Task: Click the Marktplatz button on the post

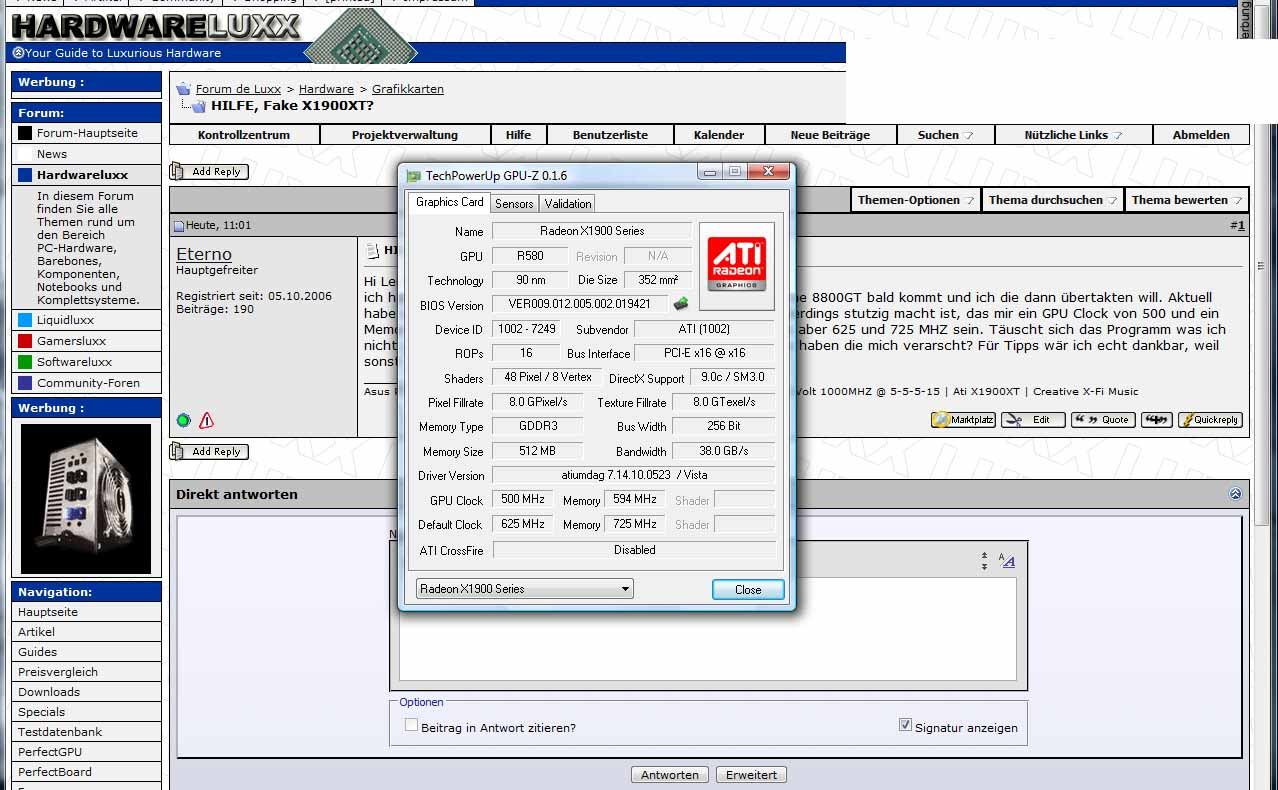Action: coord(963,420)
